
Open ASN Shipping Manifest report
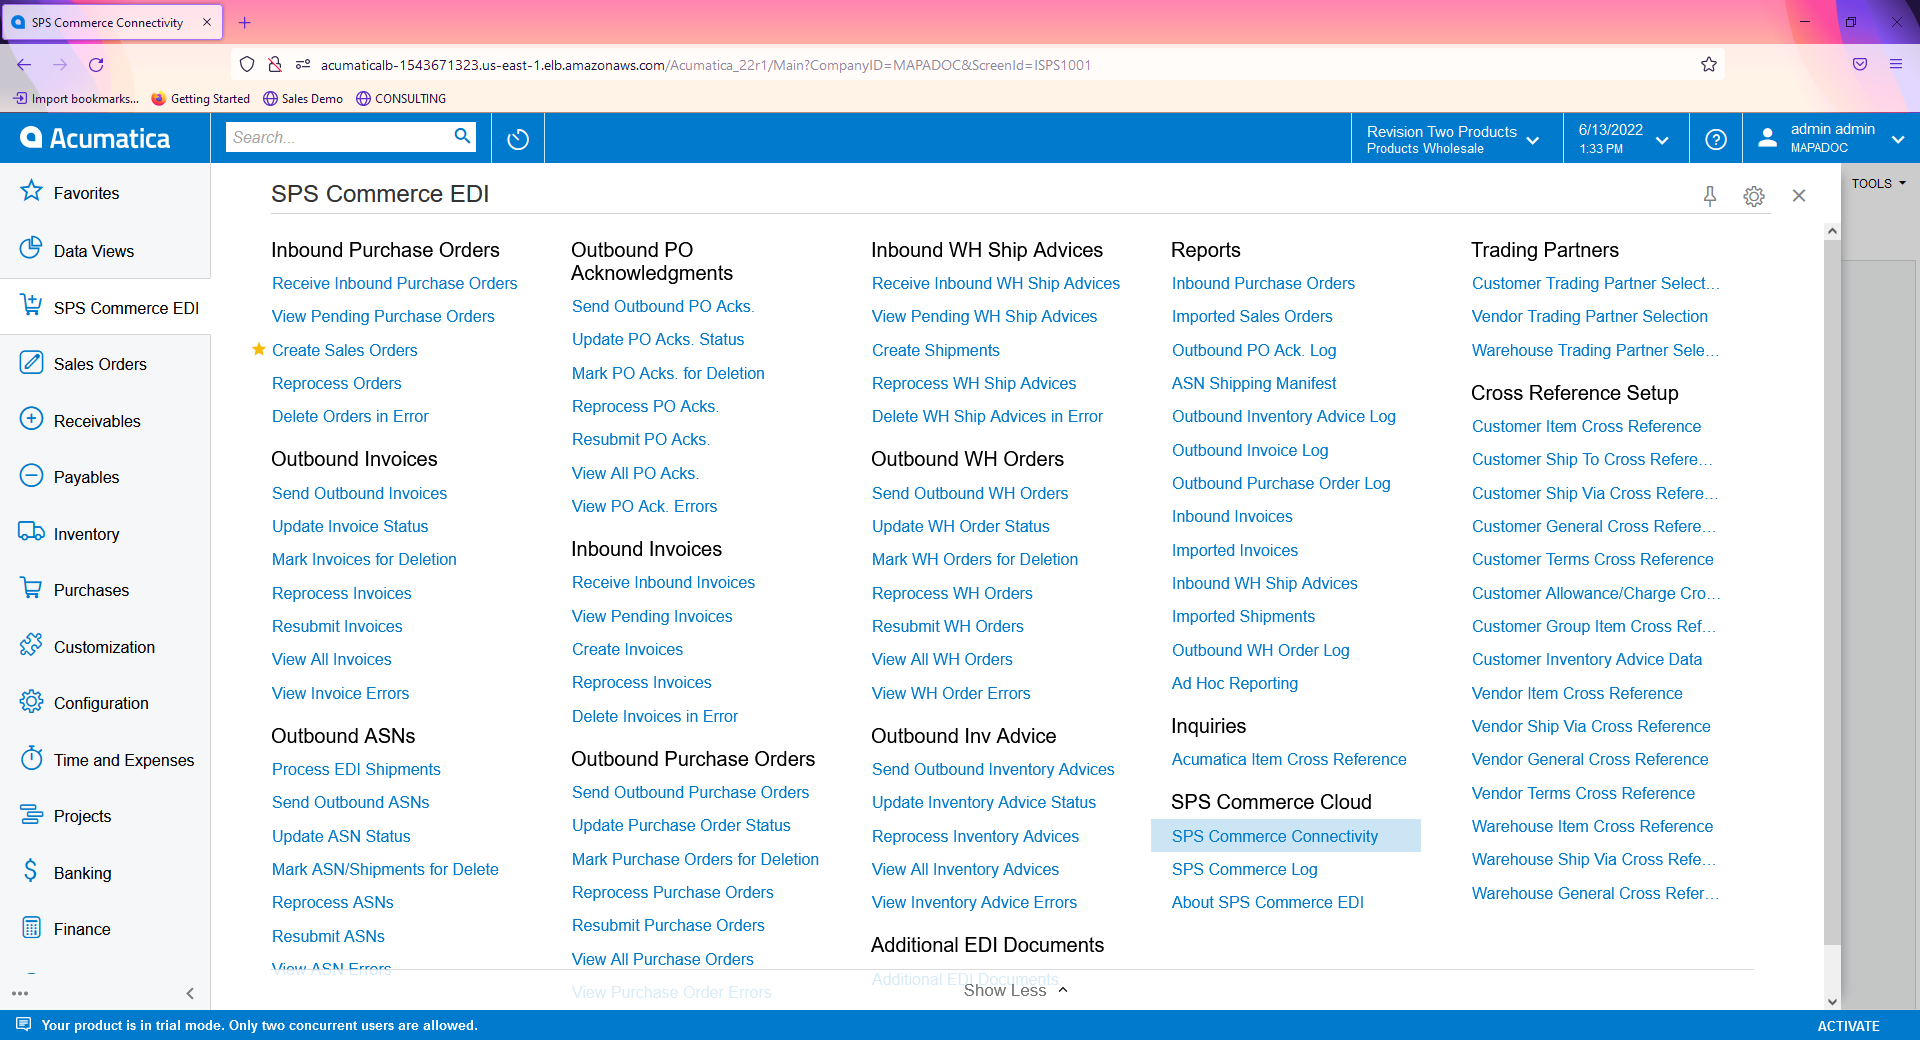click(1254, 384)
